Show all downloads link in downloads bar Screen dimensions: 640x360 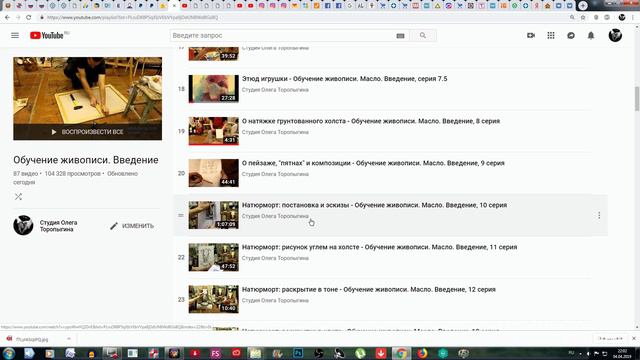tap(610, 338)
